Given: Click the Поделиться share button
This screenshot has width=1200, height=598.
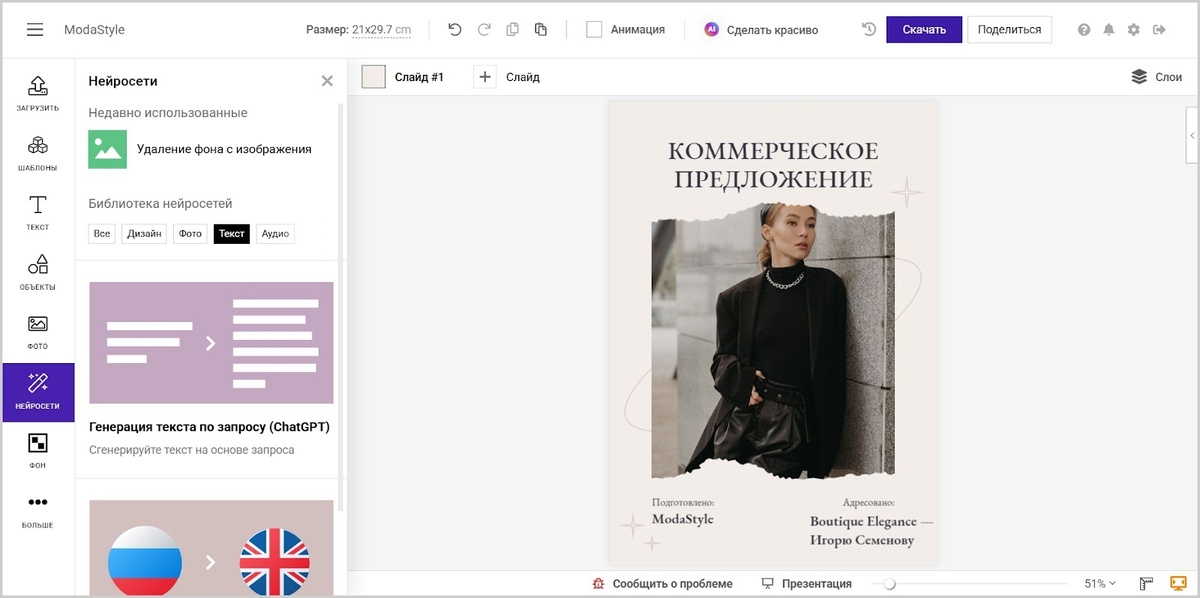Looking at the screenshot, I should click(x=1009, y=30).
